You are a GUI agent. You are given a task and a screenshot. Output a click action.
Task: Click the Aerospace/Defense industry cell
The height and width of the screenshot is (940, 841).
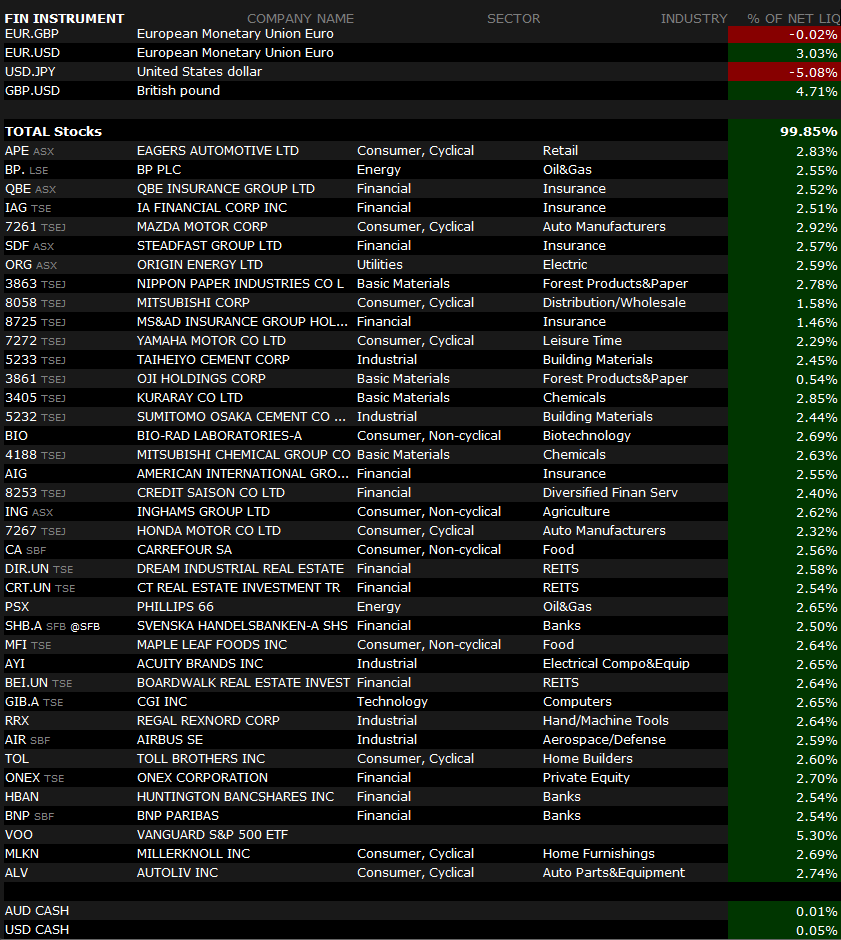click(x=604, y=740)
